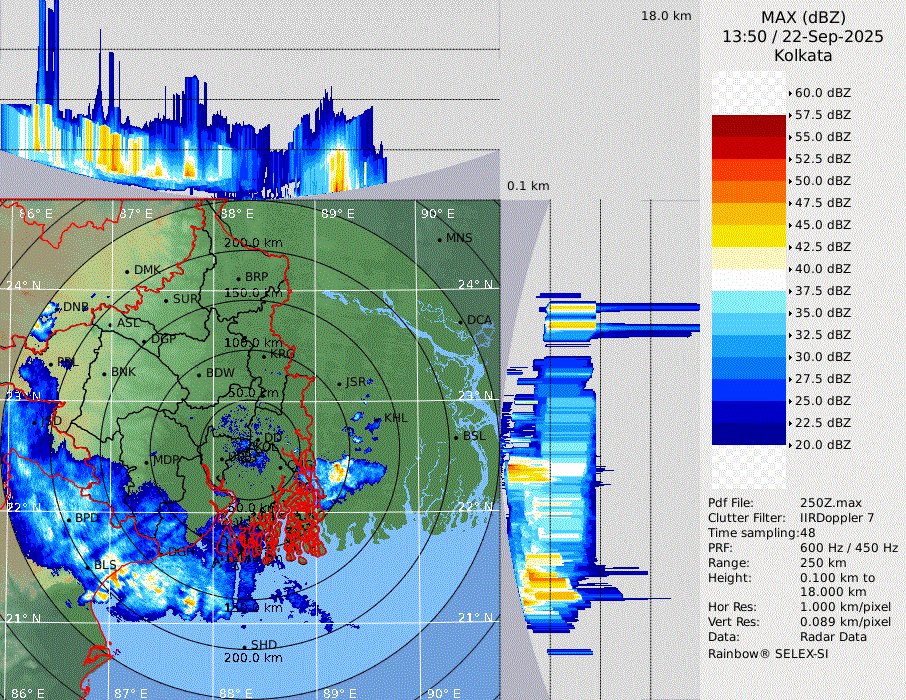906x700 pixels.
Task: Click the BSL station marker
Action: tap(456, 437)
